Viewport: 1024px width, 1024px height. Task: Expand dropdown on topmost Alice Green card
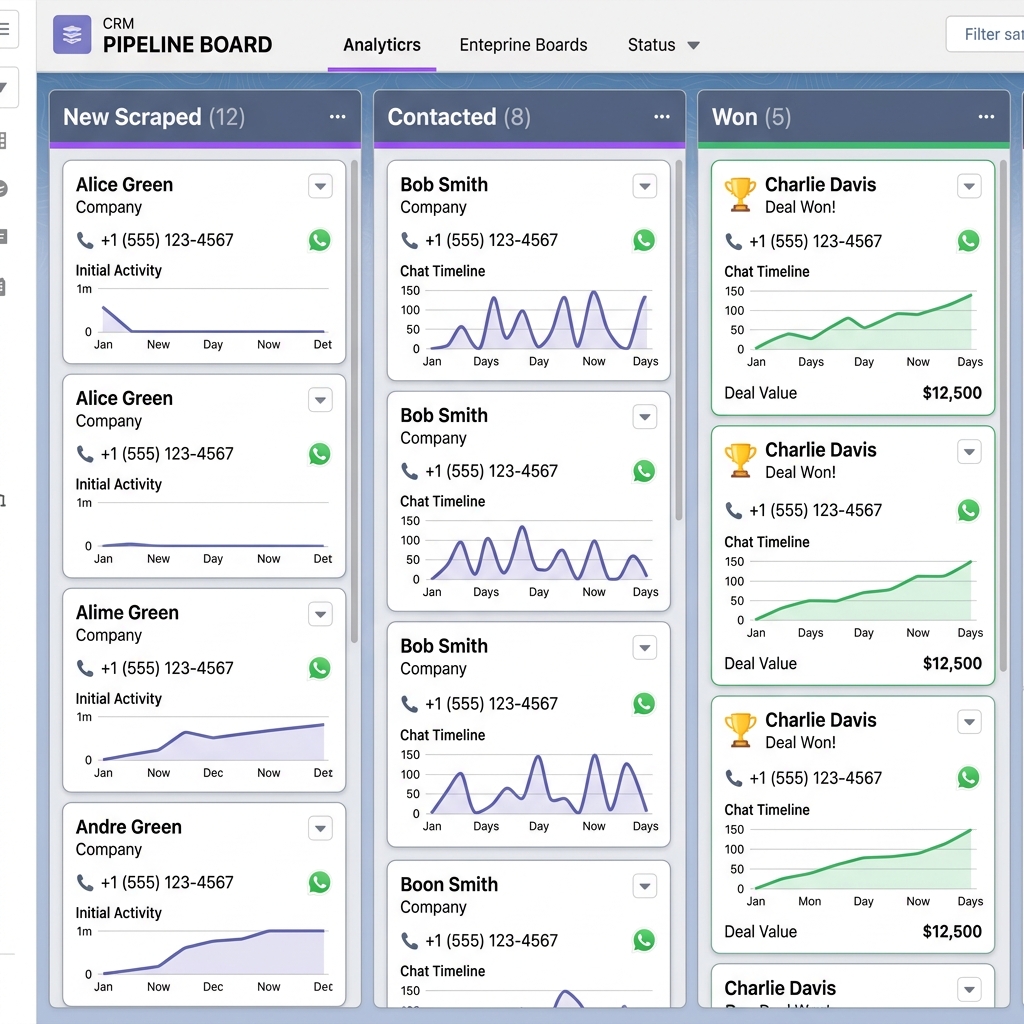click(320, 186)
